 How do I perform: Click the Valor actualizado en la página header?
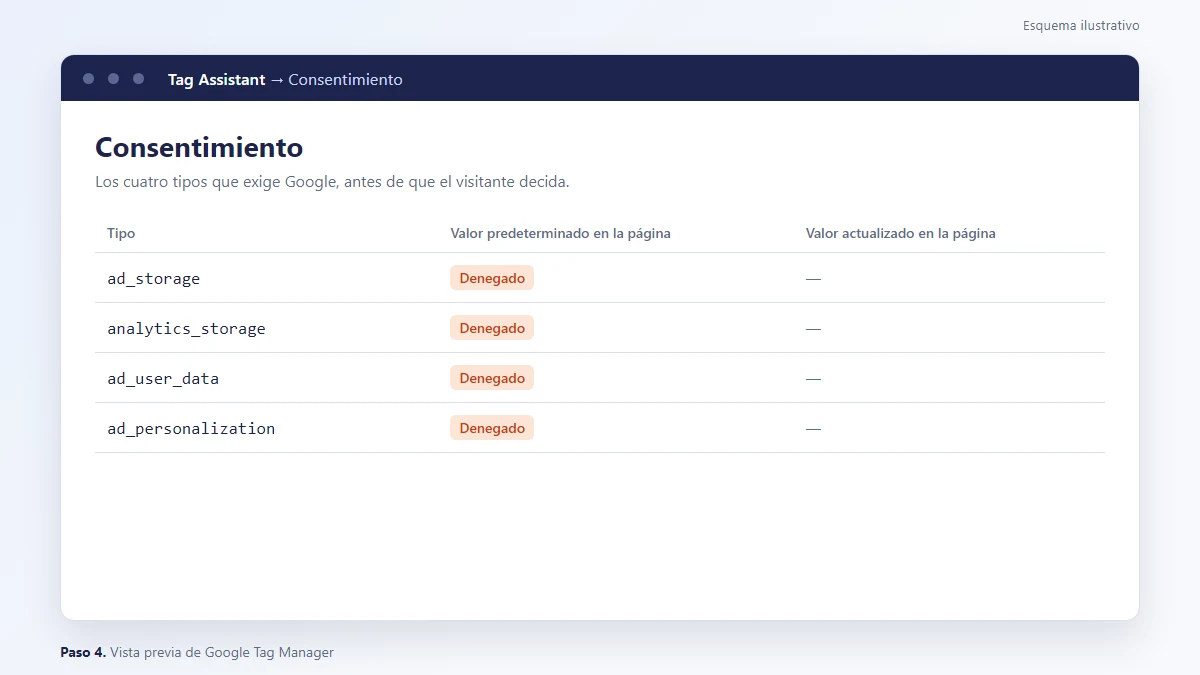(x=901, y=233)
